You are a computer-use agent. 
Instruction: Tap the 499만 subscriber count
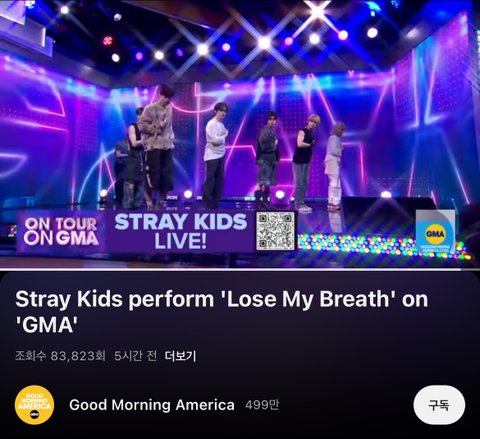(262, 405)
